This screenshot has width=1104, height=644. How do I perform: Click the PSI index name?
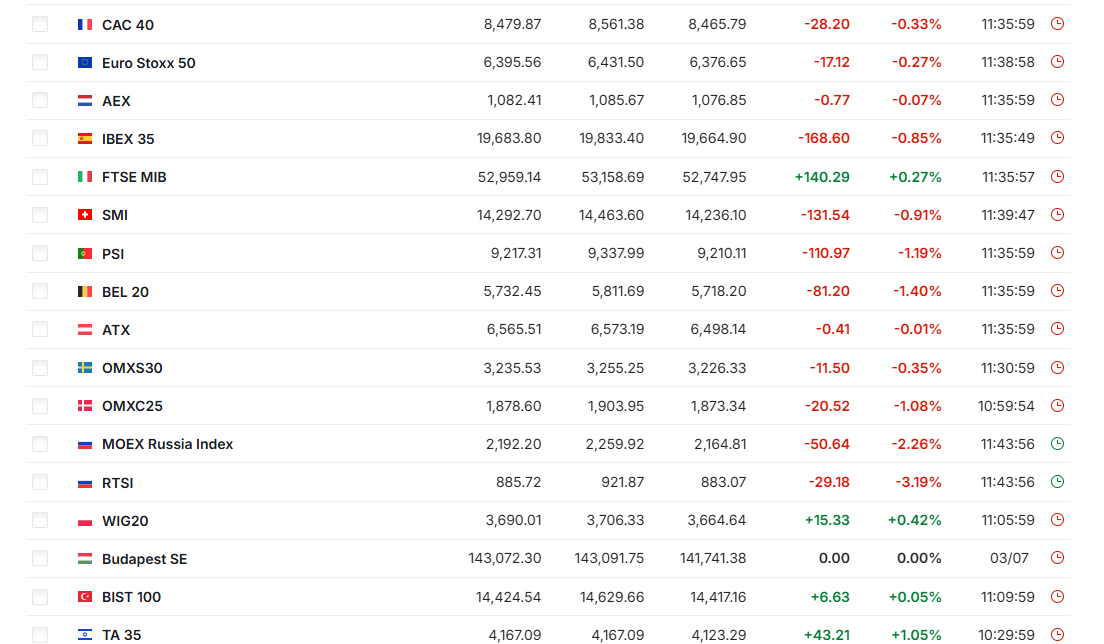coord(113,253)
